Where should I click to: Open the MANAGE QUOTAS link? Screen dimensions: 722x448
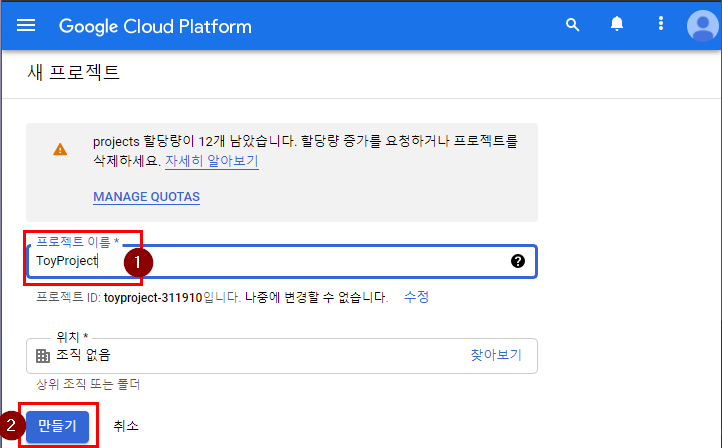[146, 197]
